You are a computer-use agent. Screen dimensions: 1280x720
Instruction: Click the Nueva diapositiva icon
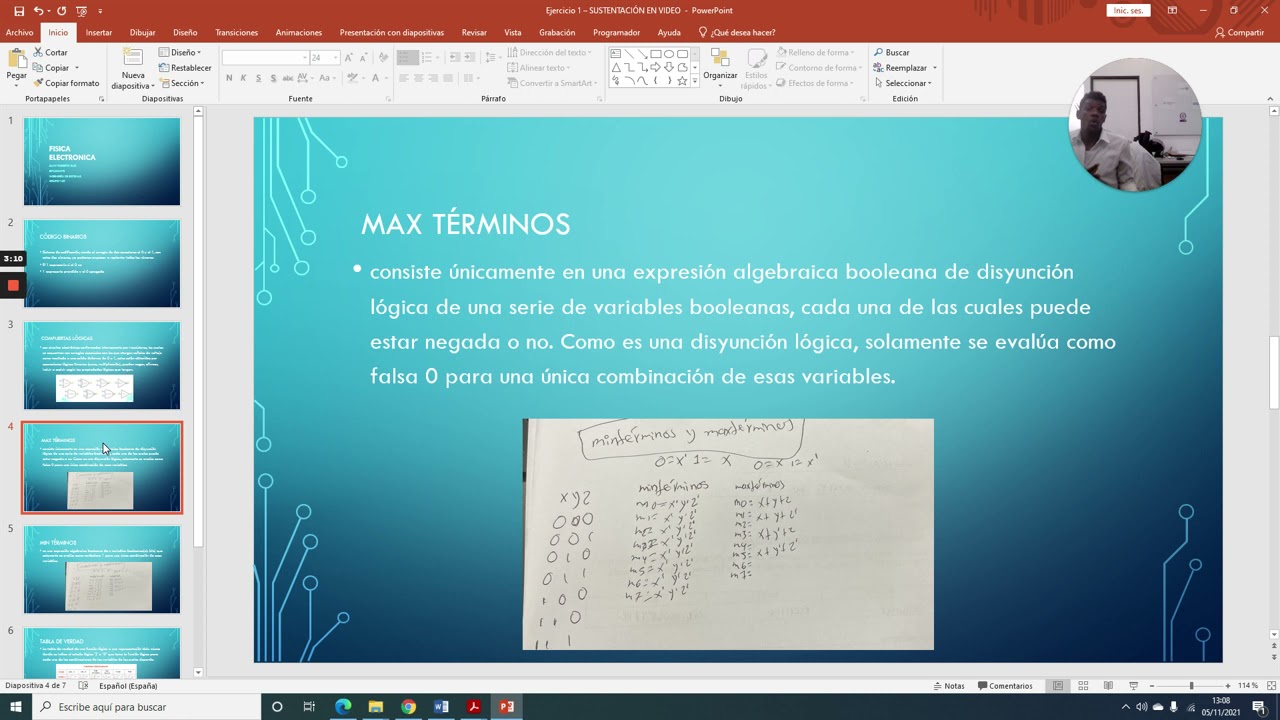(x=133, y=58)
